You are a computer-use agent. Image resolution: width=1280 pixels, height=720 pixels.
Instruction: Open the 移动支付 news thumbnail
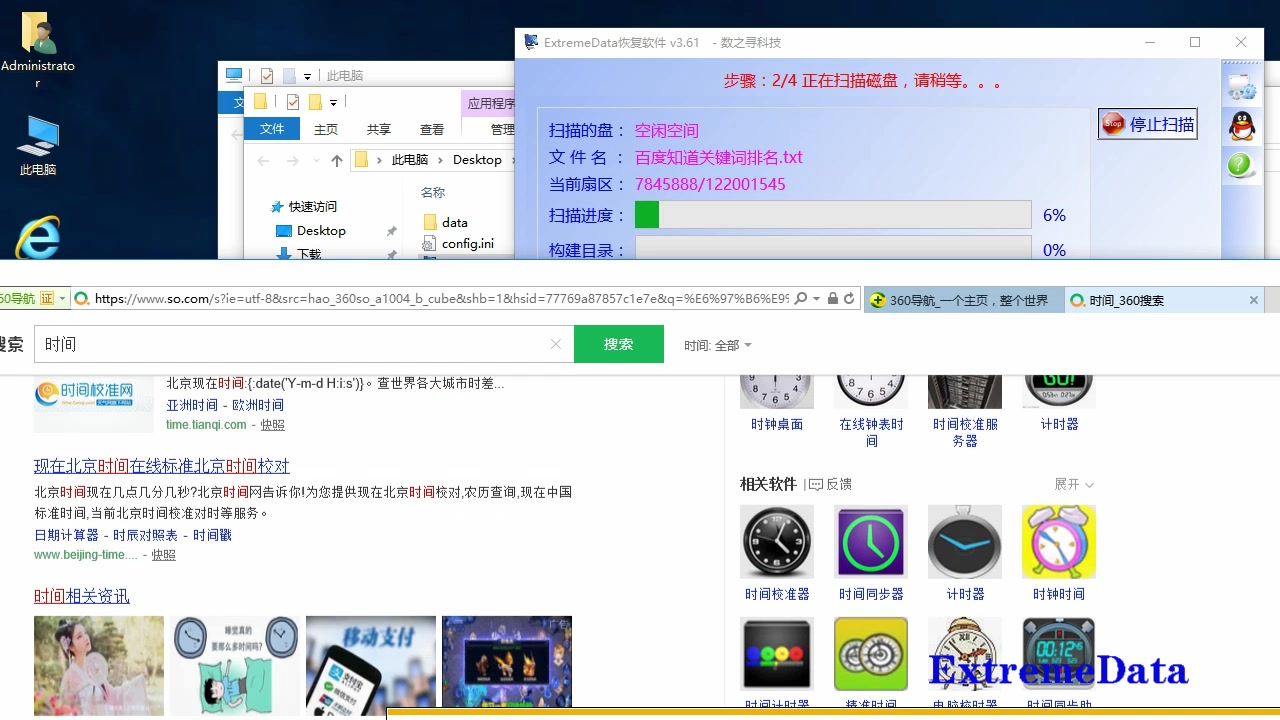pos(371,665)
